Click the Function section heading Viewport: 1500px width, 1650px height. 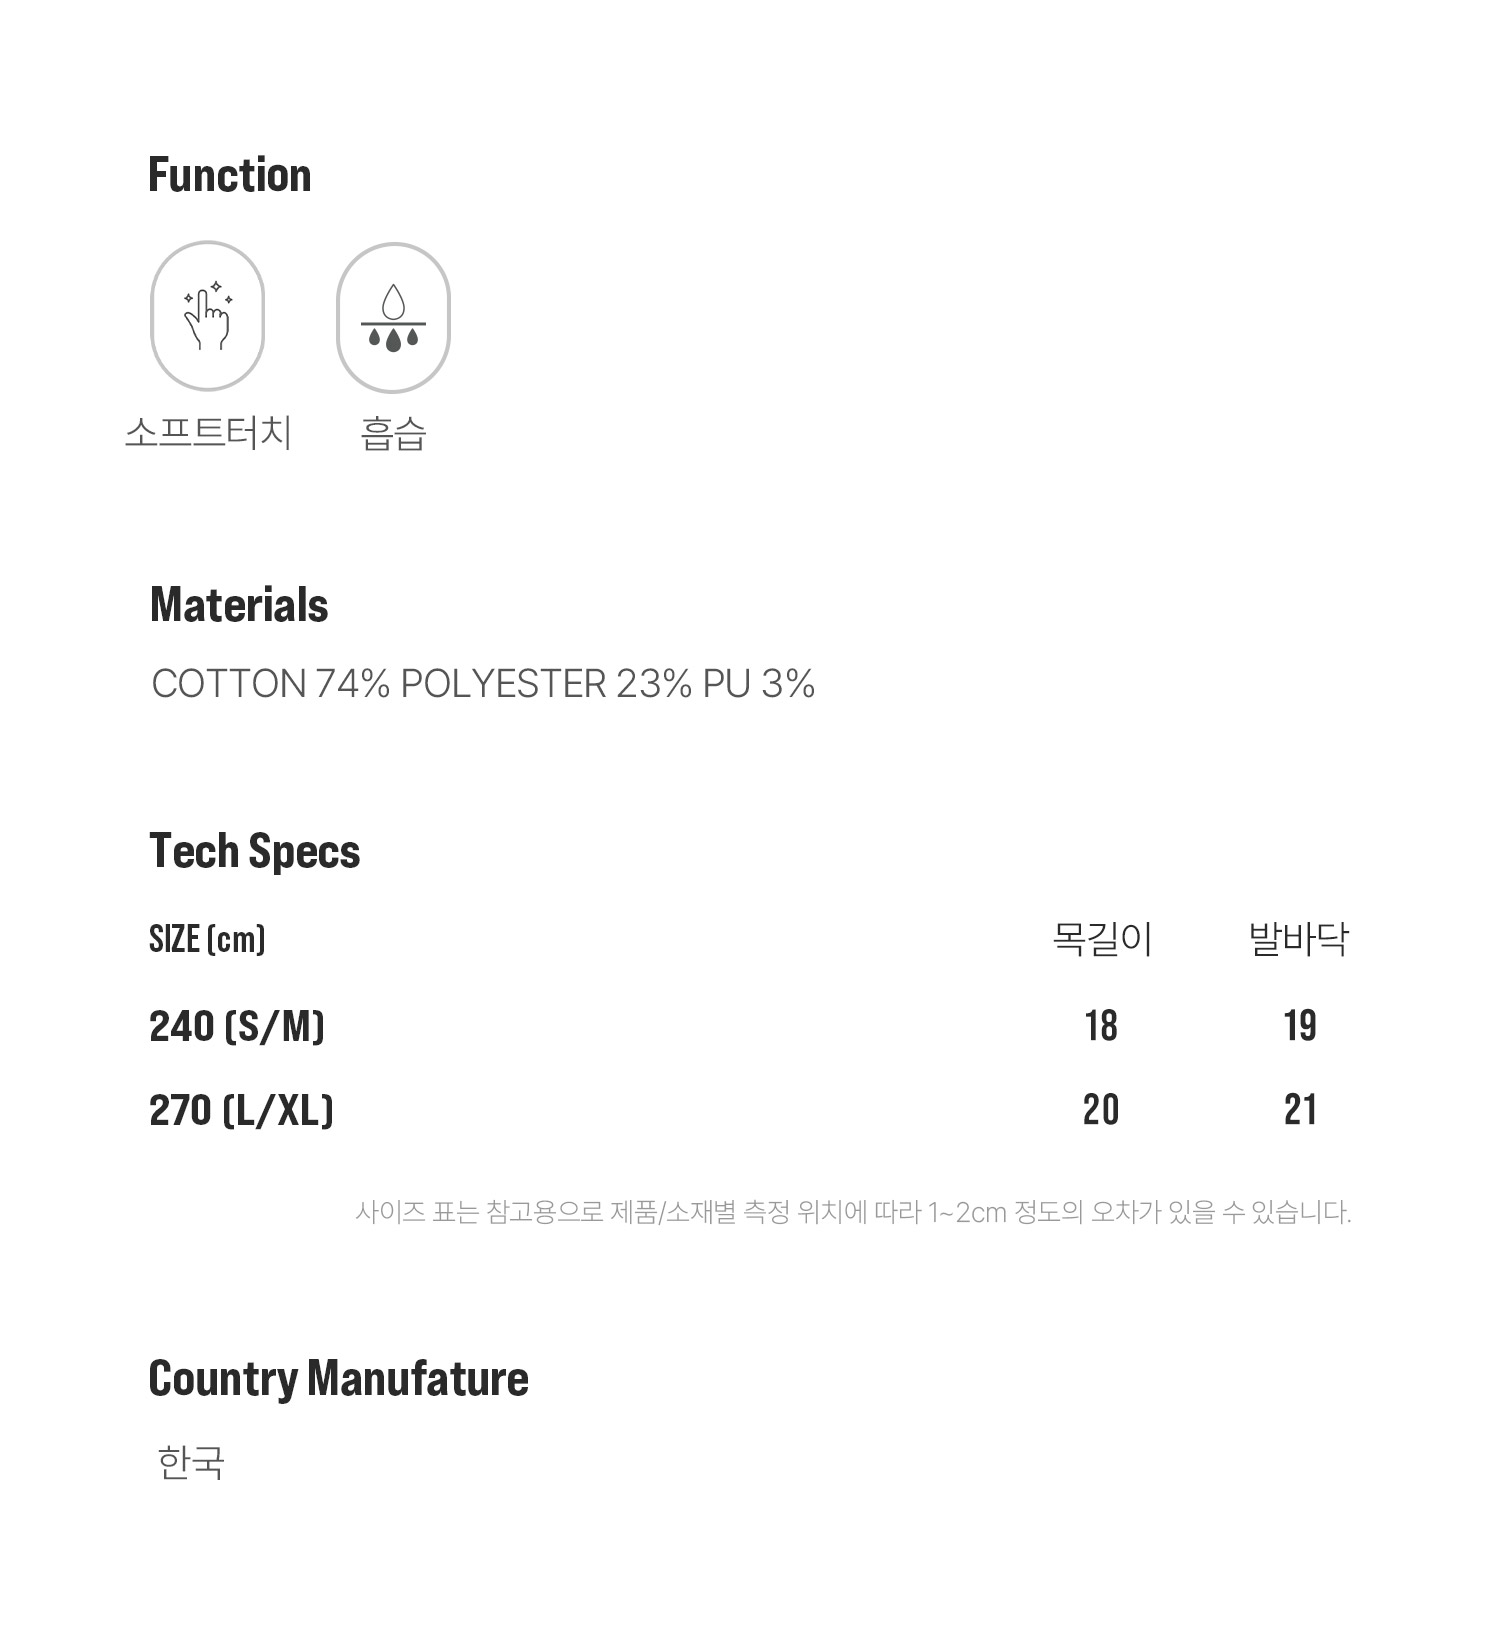pos(230,175)
